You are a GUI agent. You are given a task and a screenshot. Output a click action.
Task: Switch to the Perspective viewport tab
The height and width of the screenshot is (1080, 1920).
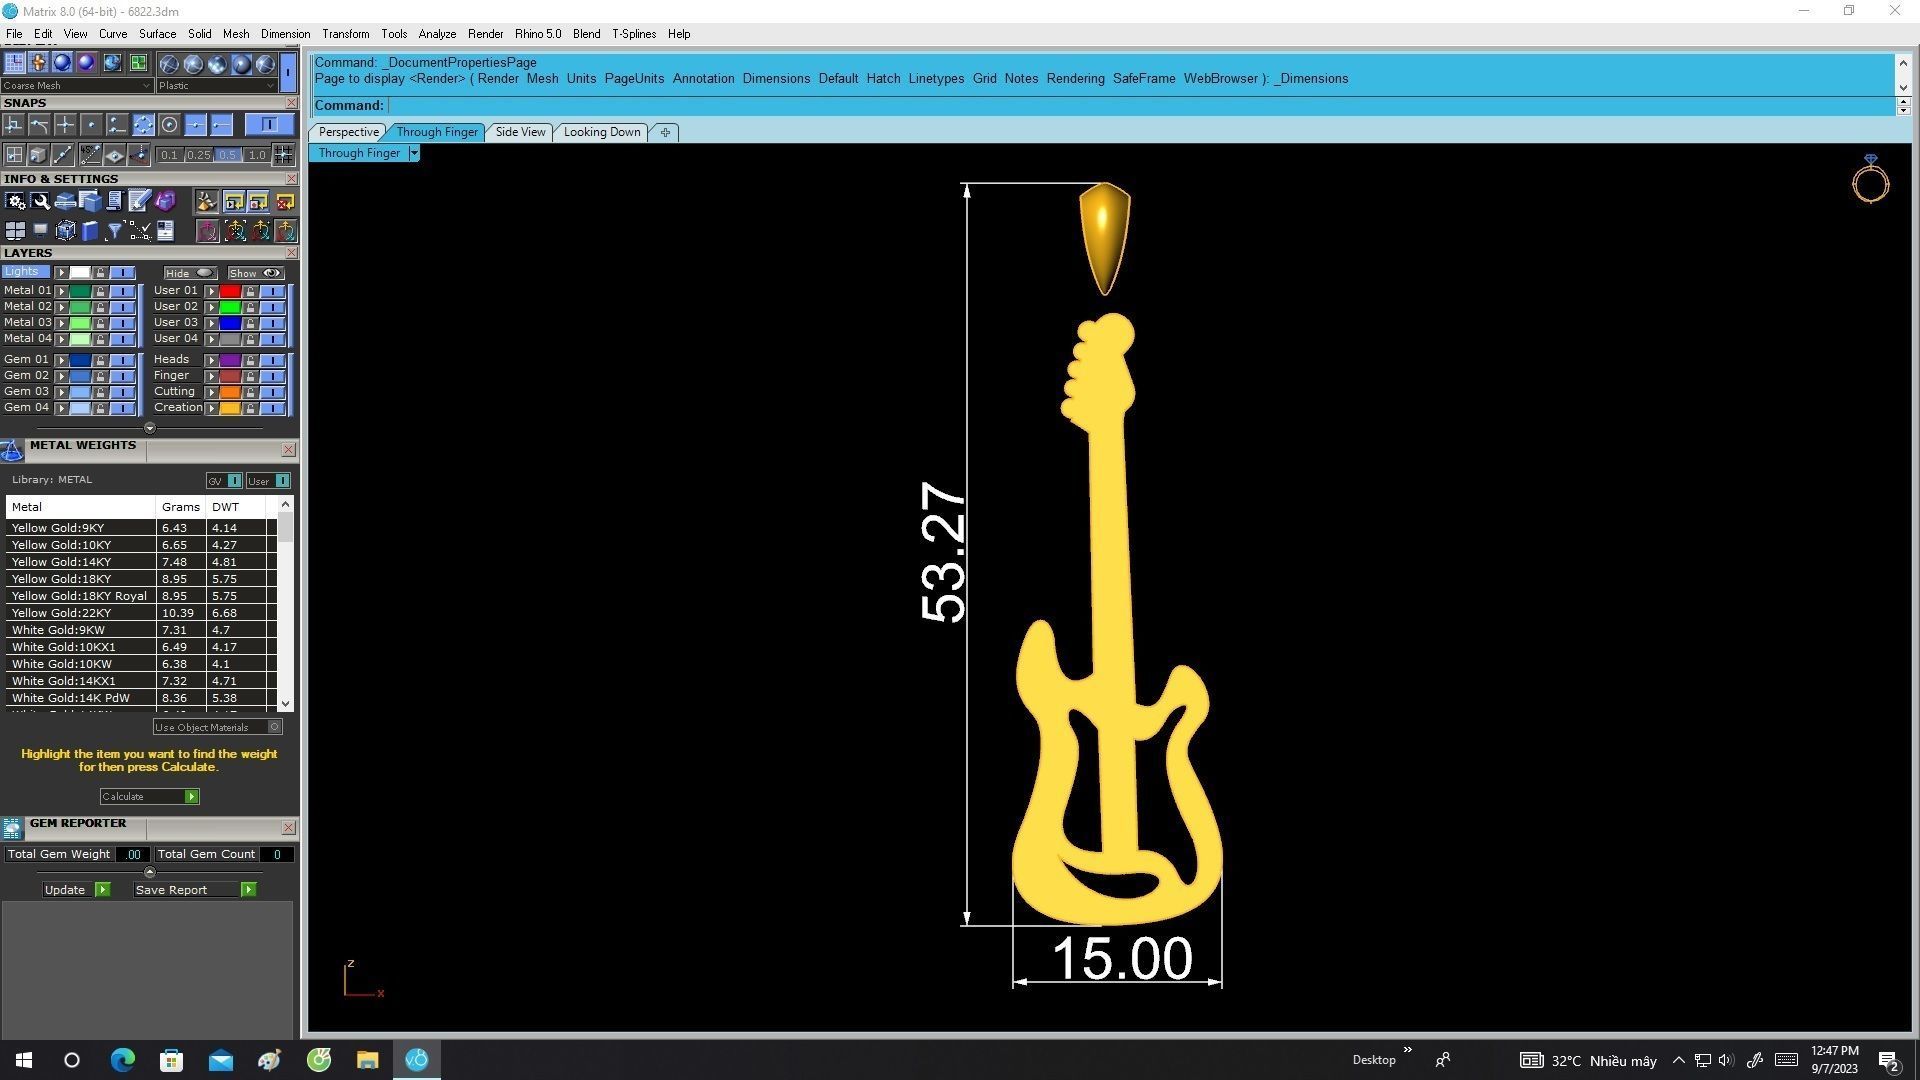(348, 132)
